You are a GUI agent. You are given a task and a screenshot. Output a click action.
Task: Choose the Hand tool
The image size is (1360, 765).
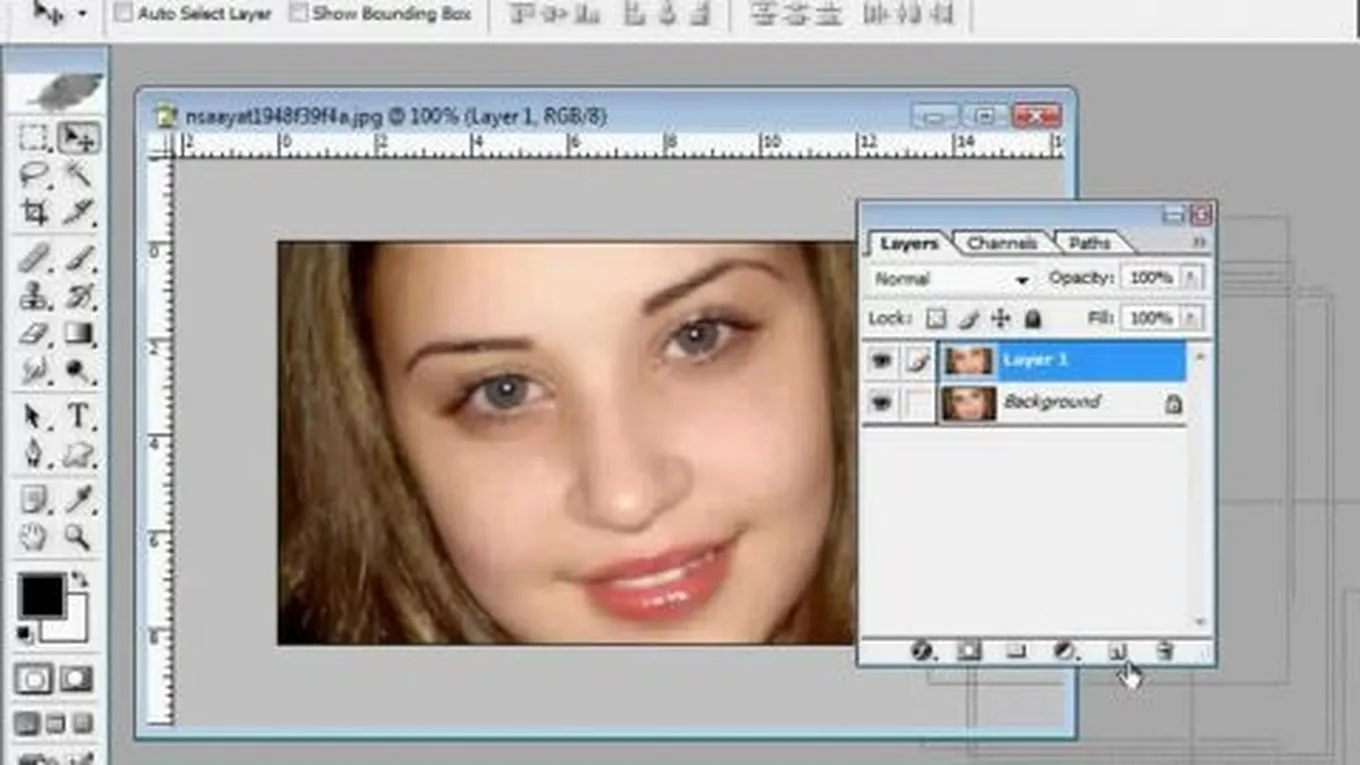pyautogui.click(x=35, y=536)
